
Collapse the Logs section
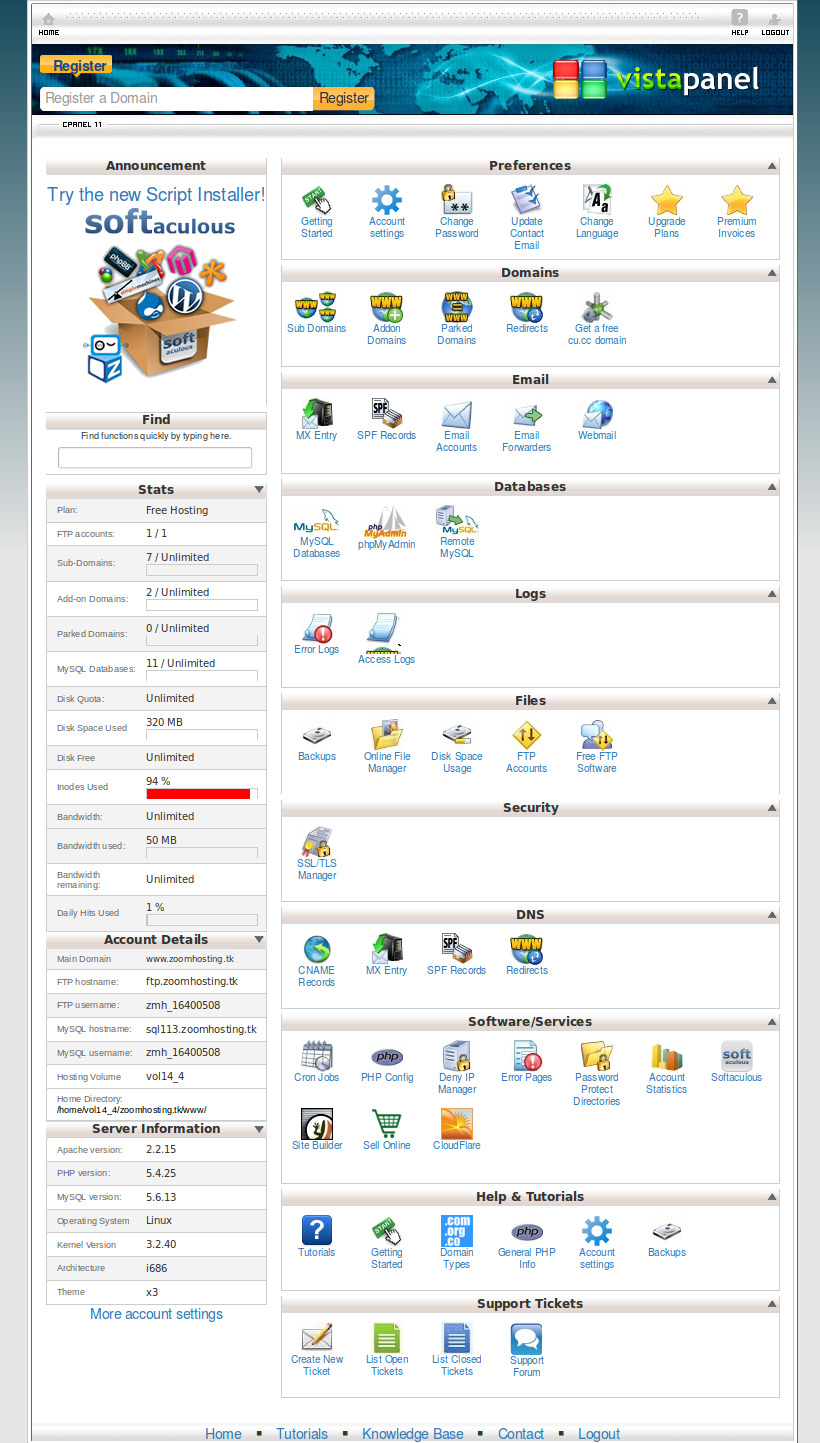[x=772, y=594]
